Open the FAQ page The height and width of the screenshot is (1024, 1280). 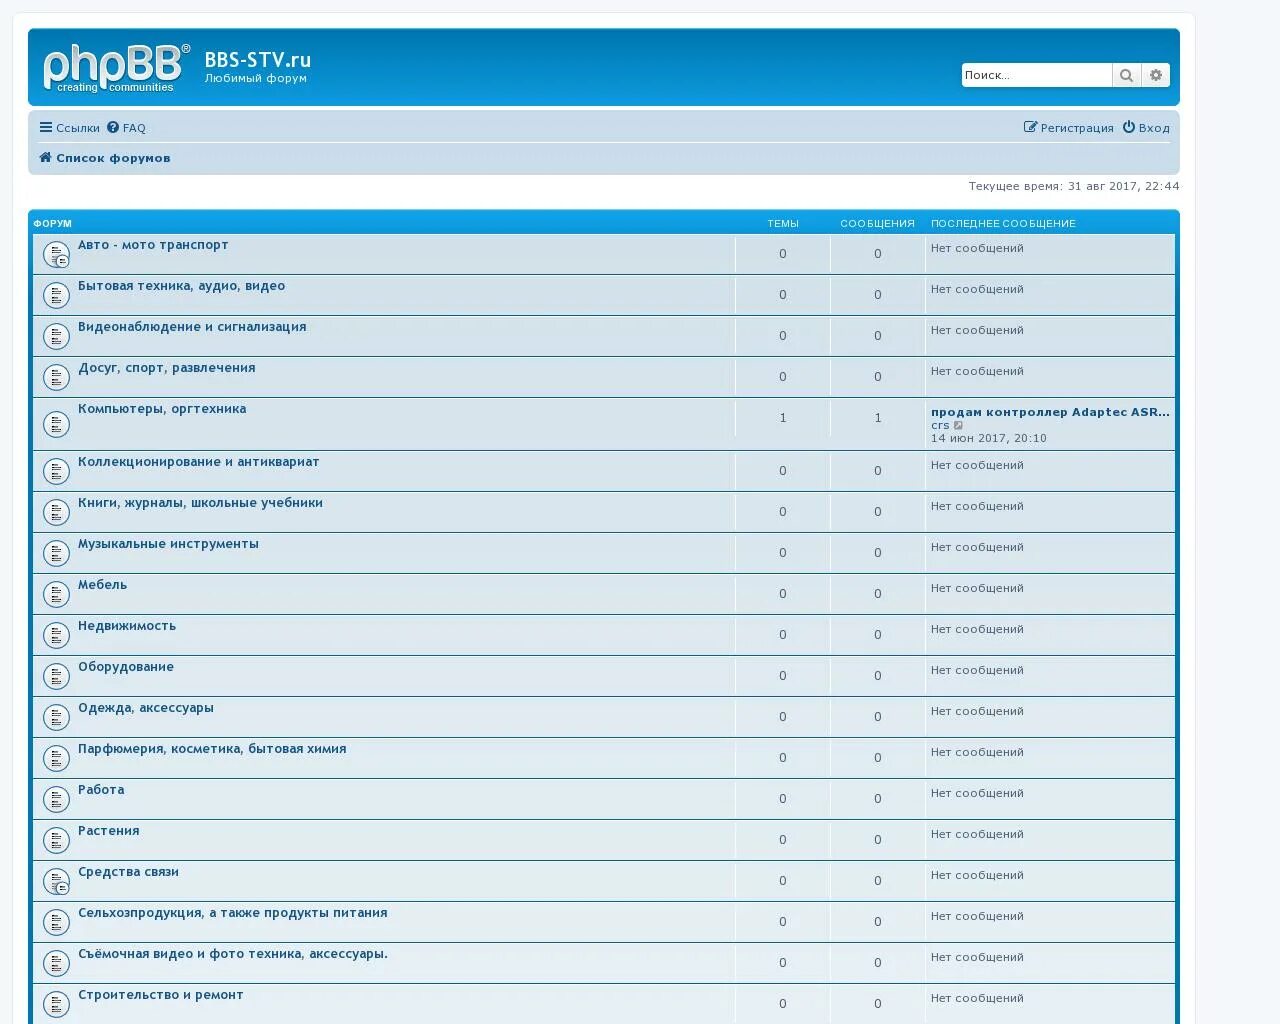(127, 128)
